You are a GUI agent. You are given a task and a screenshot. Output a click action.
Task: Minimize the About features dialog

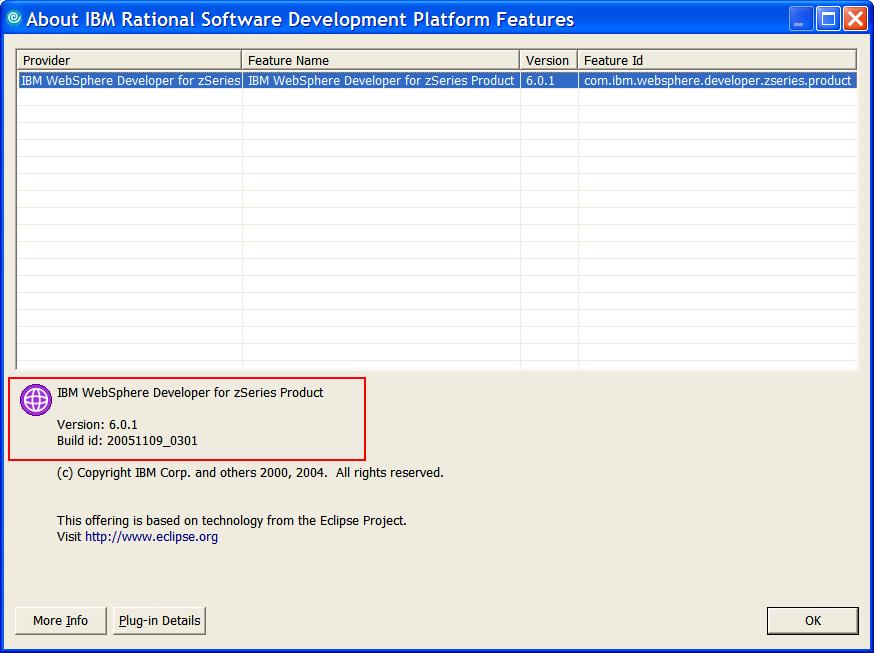tap(801, 19)
